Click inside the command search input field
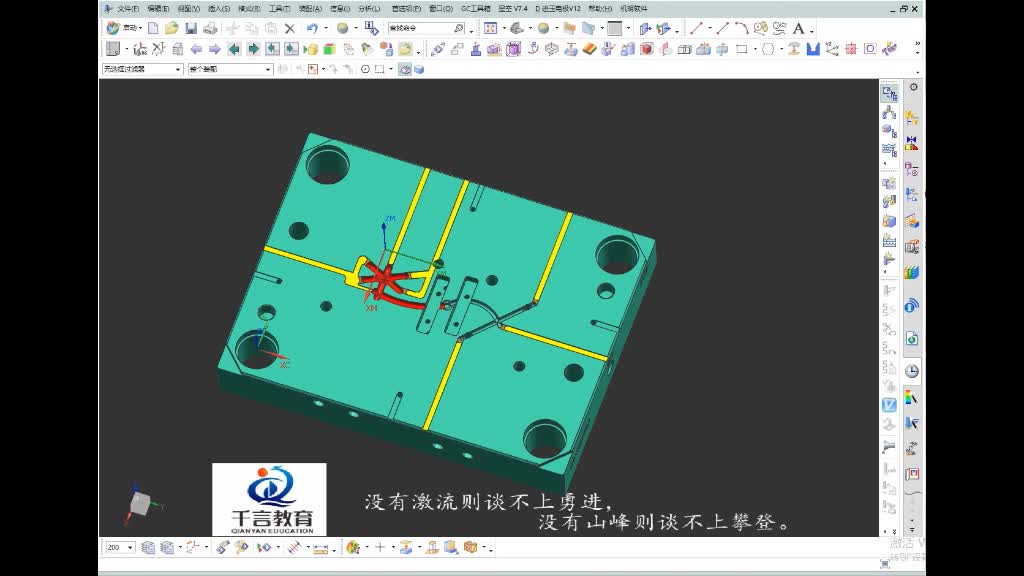The image size is (1024, 576). point(420,26)
